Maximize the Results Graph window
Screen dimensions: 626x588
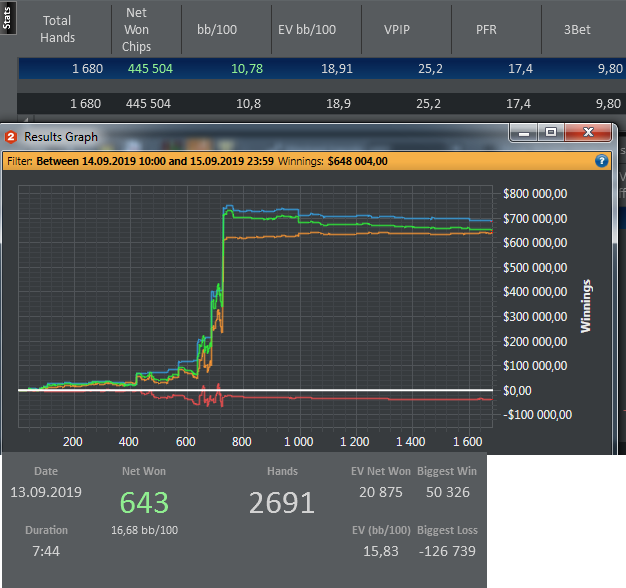(x=551, y=133)
